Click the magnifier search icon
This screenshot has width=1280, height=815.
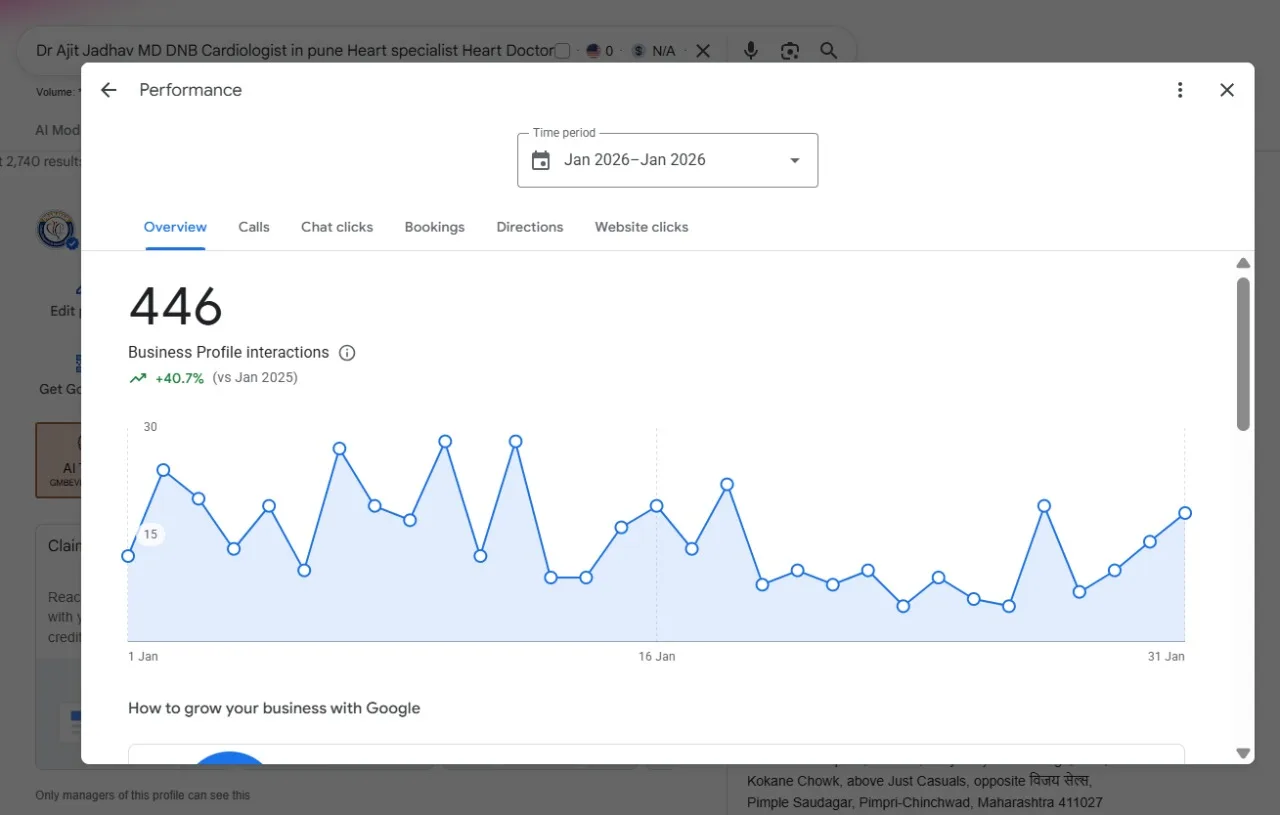point(828,50)
